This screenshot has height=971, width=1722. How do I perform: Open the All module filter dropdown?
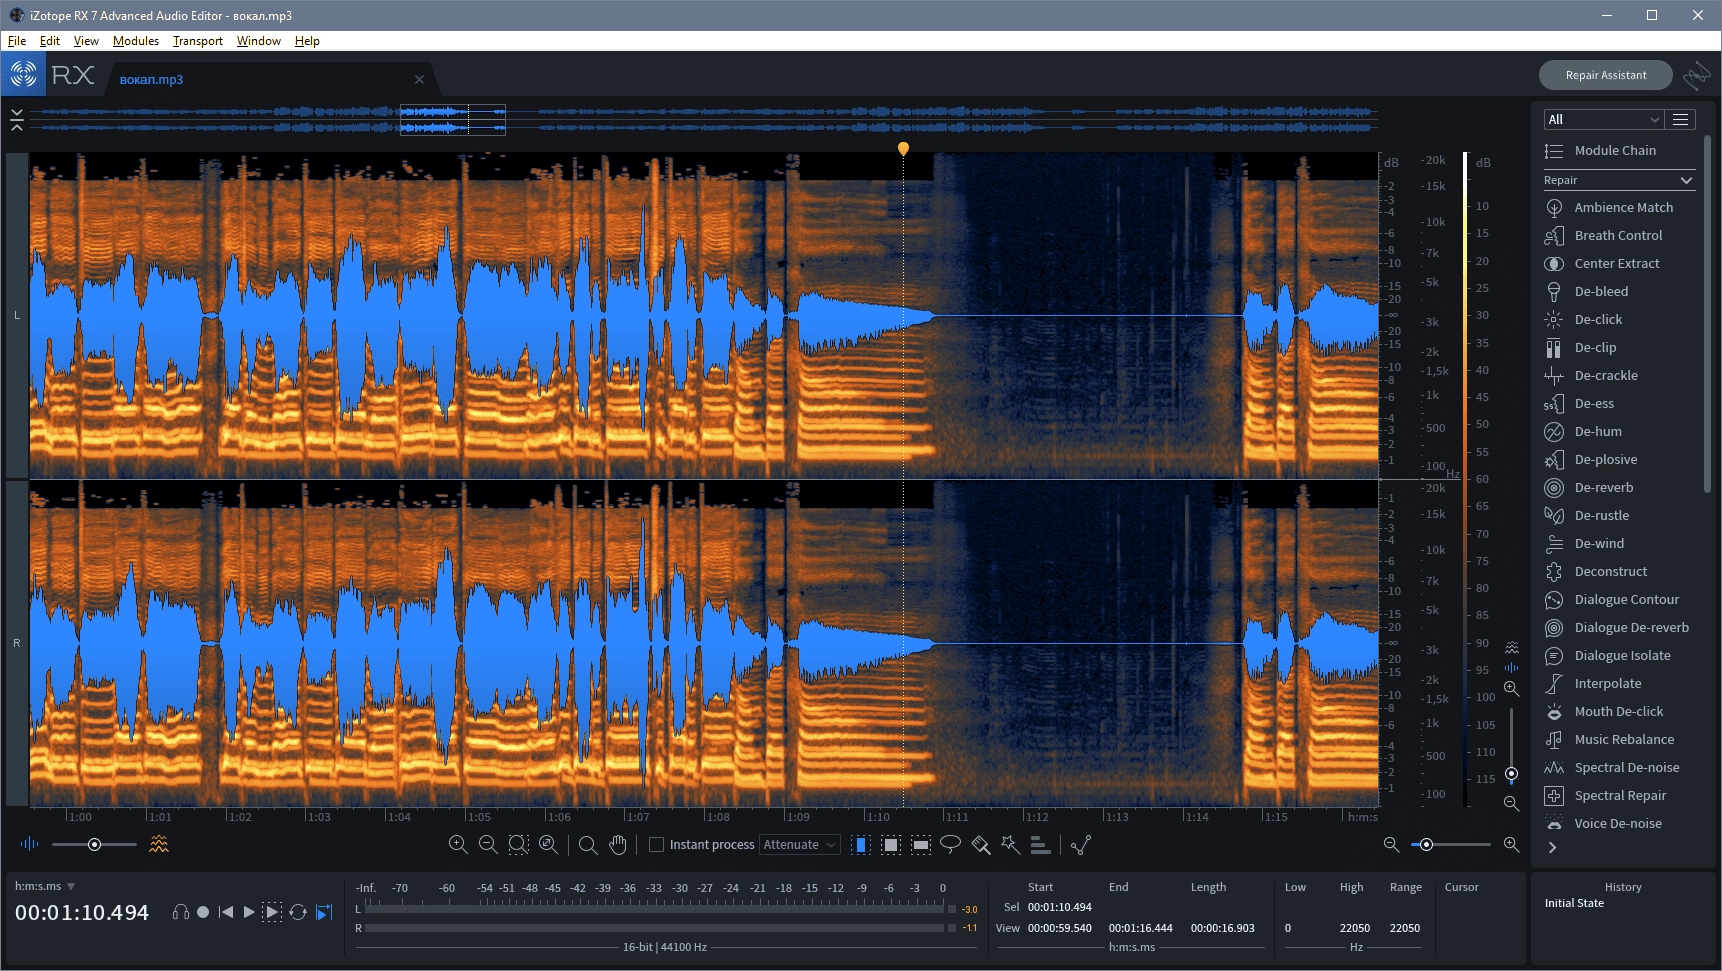(1603, 119)
